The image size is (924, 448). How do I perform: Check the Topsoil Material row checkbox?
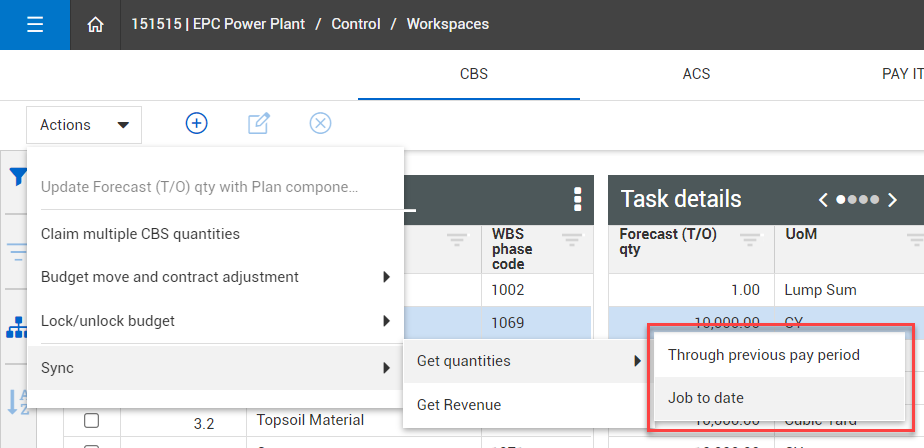pyautogui.click(x=92, y=420)
